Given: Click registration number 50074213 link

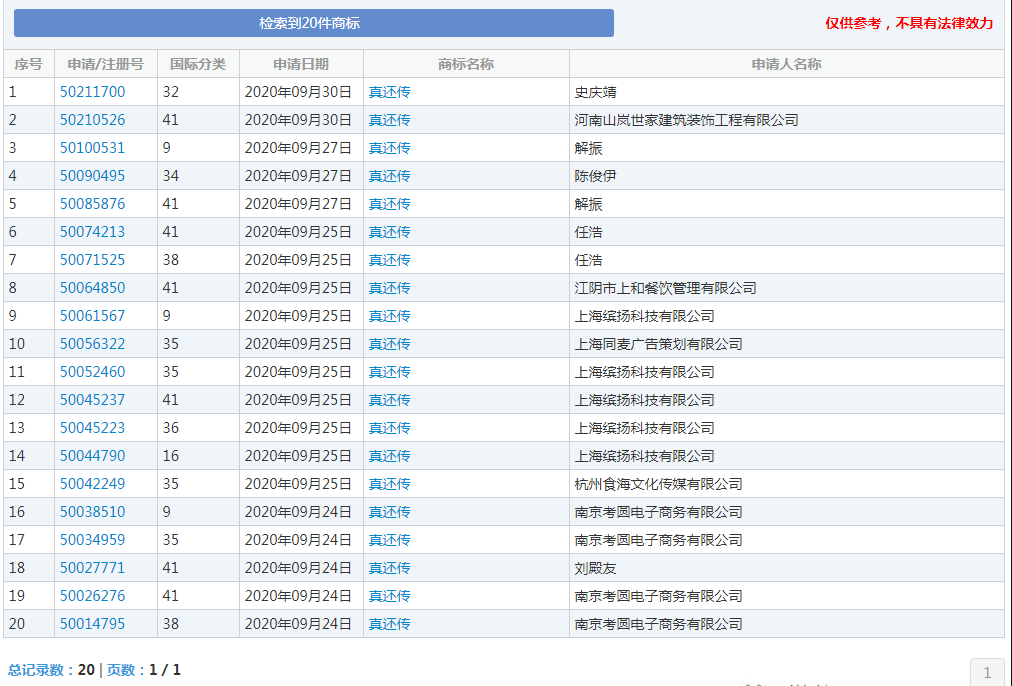Looking at the screenshot, I should (x=92, y=232).
